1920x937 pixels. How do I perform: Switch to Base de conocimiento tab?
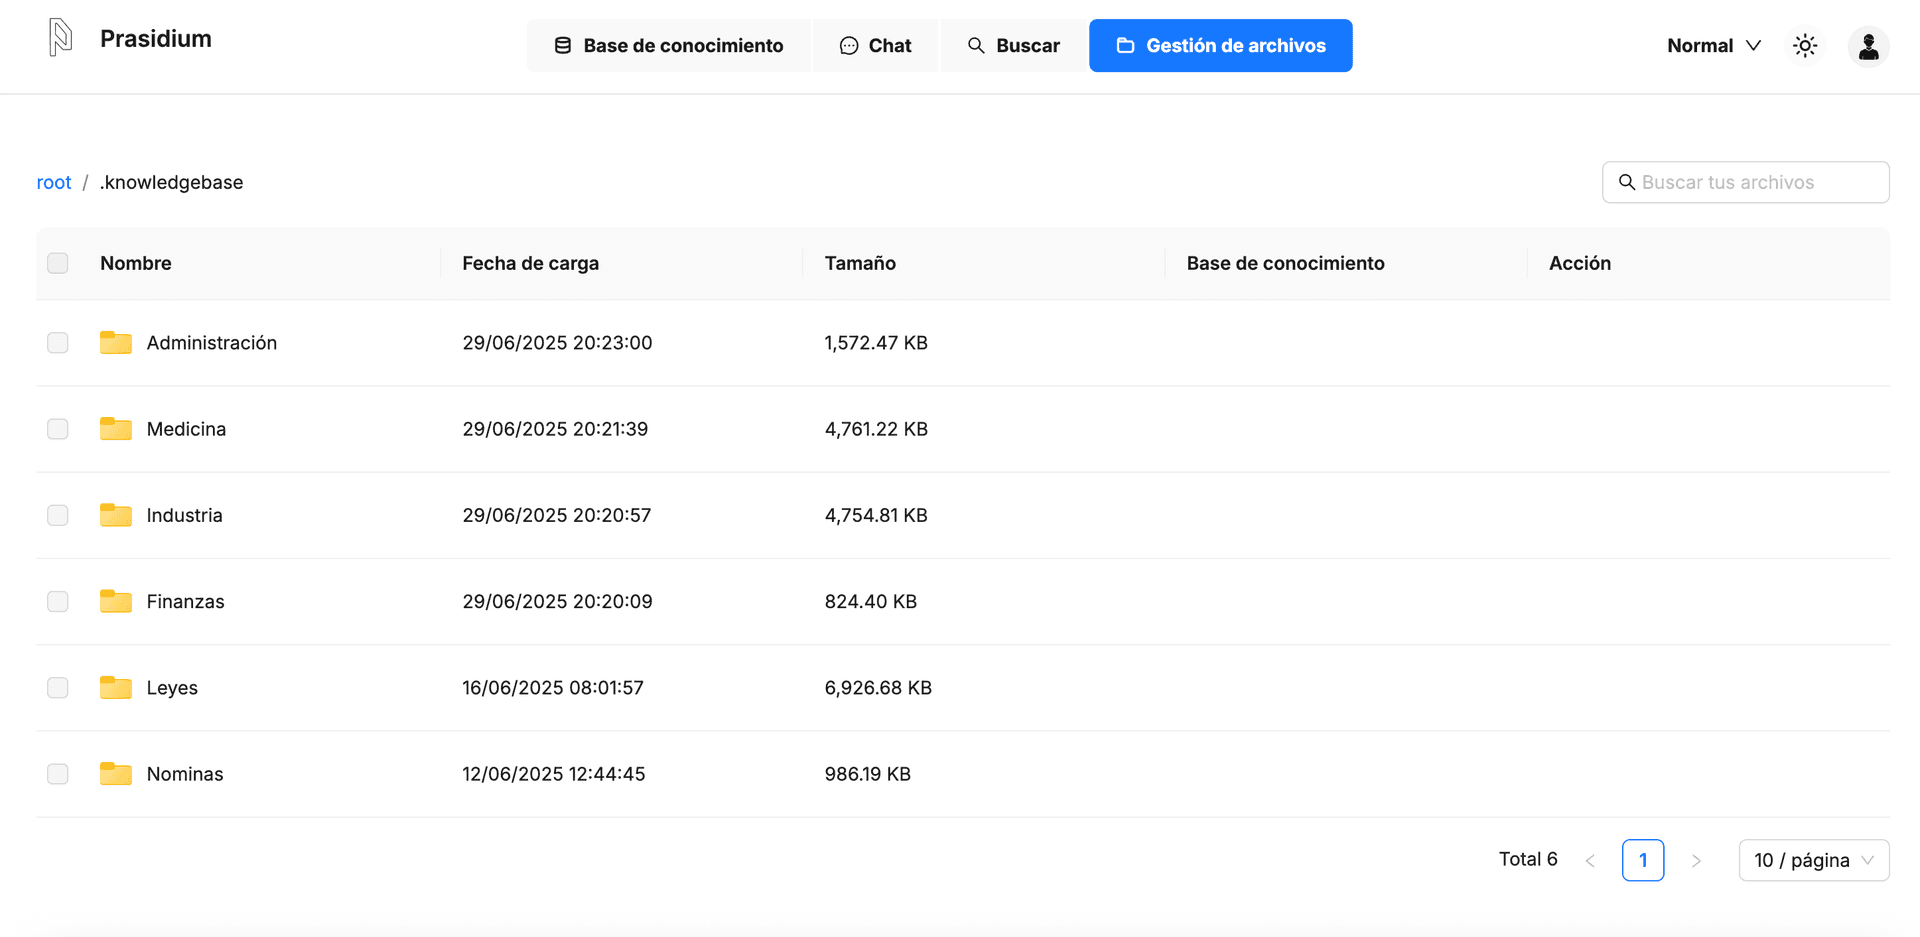coord(668,46)
